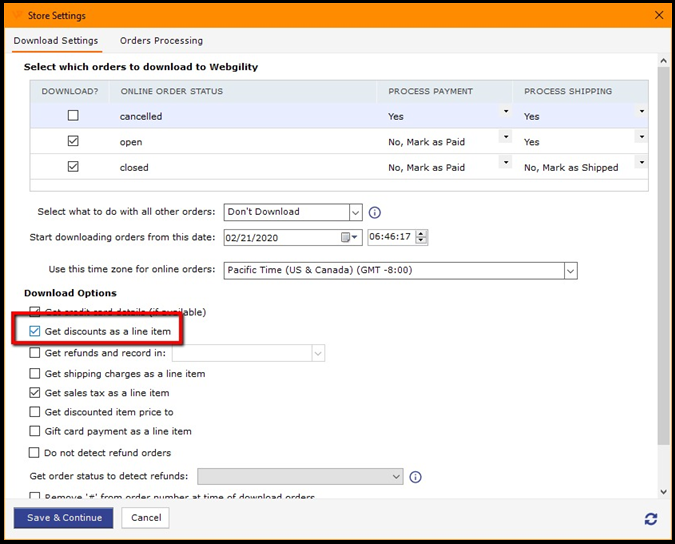Open the Pacific Time zone dropdown
Viewport: 675px width, 544px height.
pyautogui.click(x=570, y=270)
